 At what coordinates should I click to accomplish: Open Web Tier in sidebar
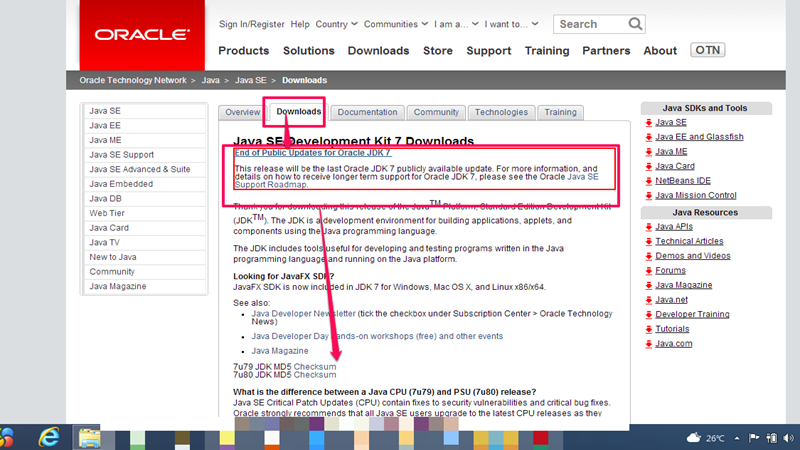coord(145,213)
